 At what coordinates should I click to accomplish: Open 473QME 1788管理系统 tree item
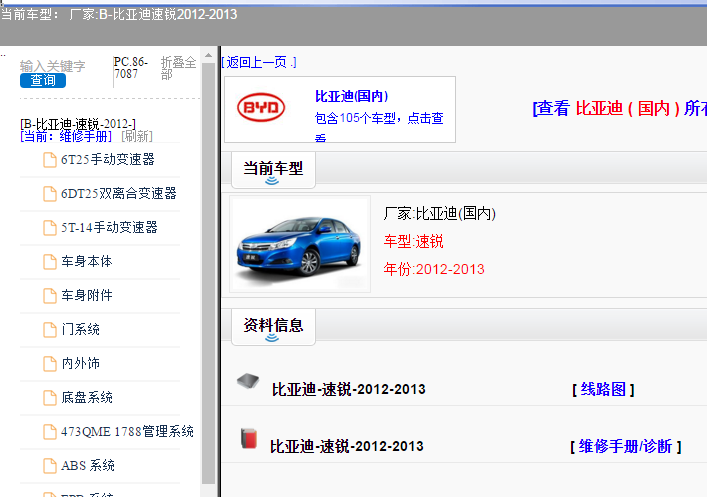click(127, 432)
